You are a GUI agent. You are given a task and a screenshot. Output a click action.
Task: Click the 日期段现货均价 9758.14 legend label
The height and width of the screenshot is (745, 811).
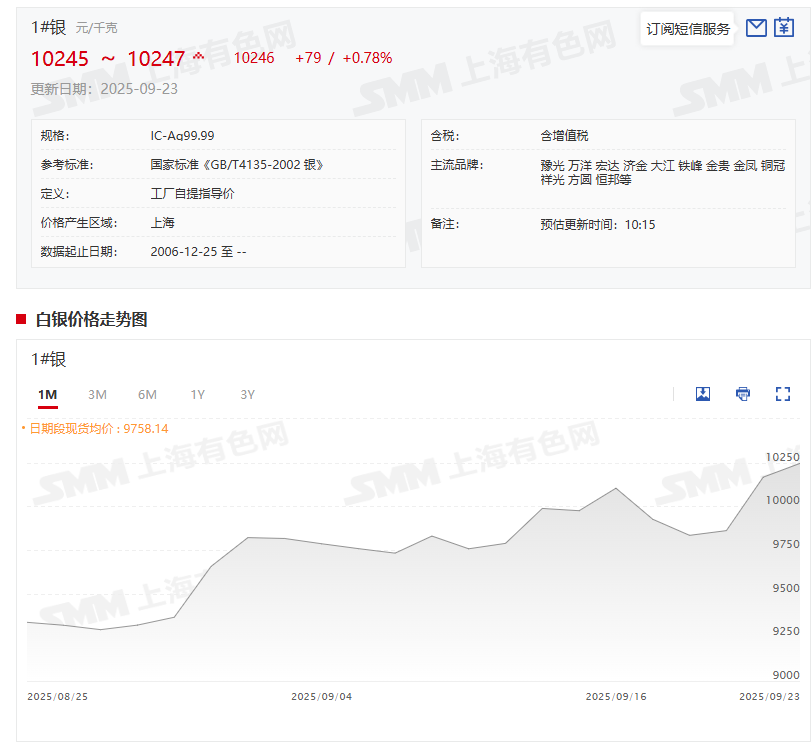98,428
